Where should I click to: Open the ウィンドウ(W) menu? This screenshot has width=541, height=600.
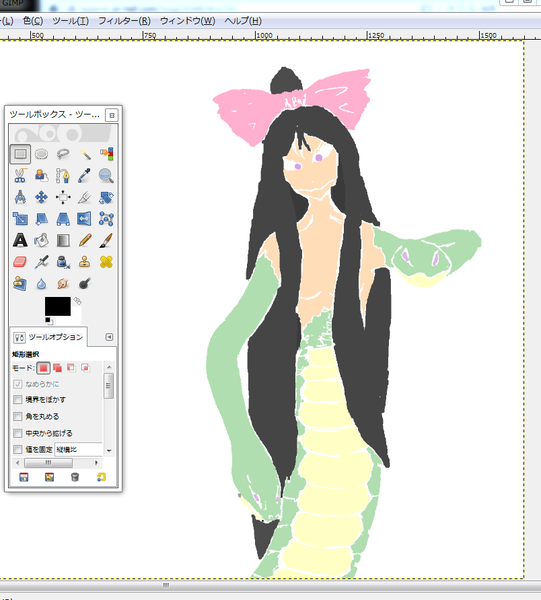[187, 21]
